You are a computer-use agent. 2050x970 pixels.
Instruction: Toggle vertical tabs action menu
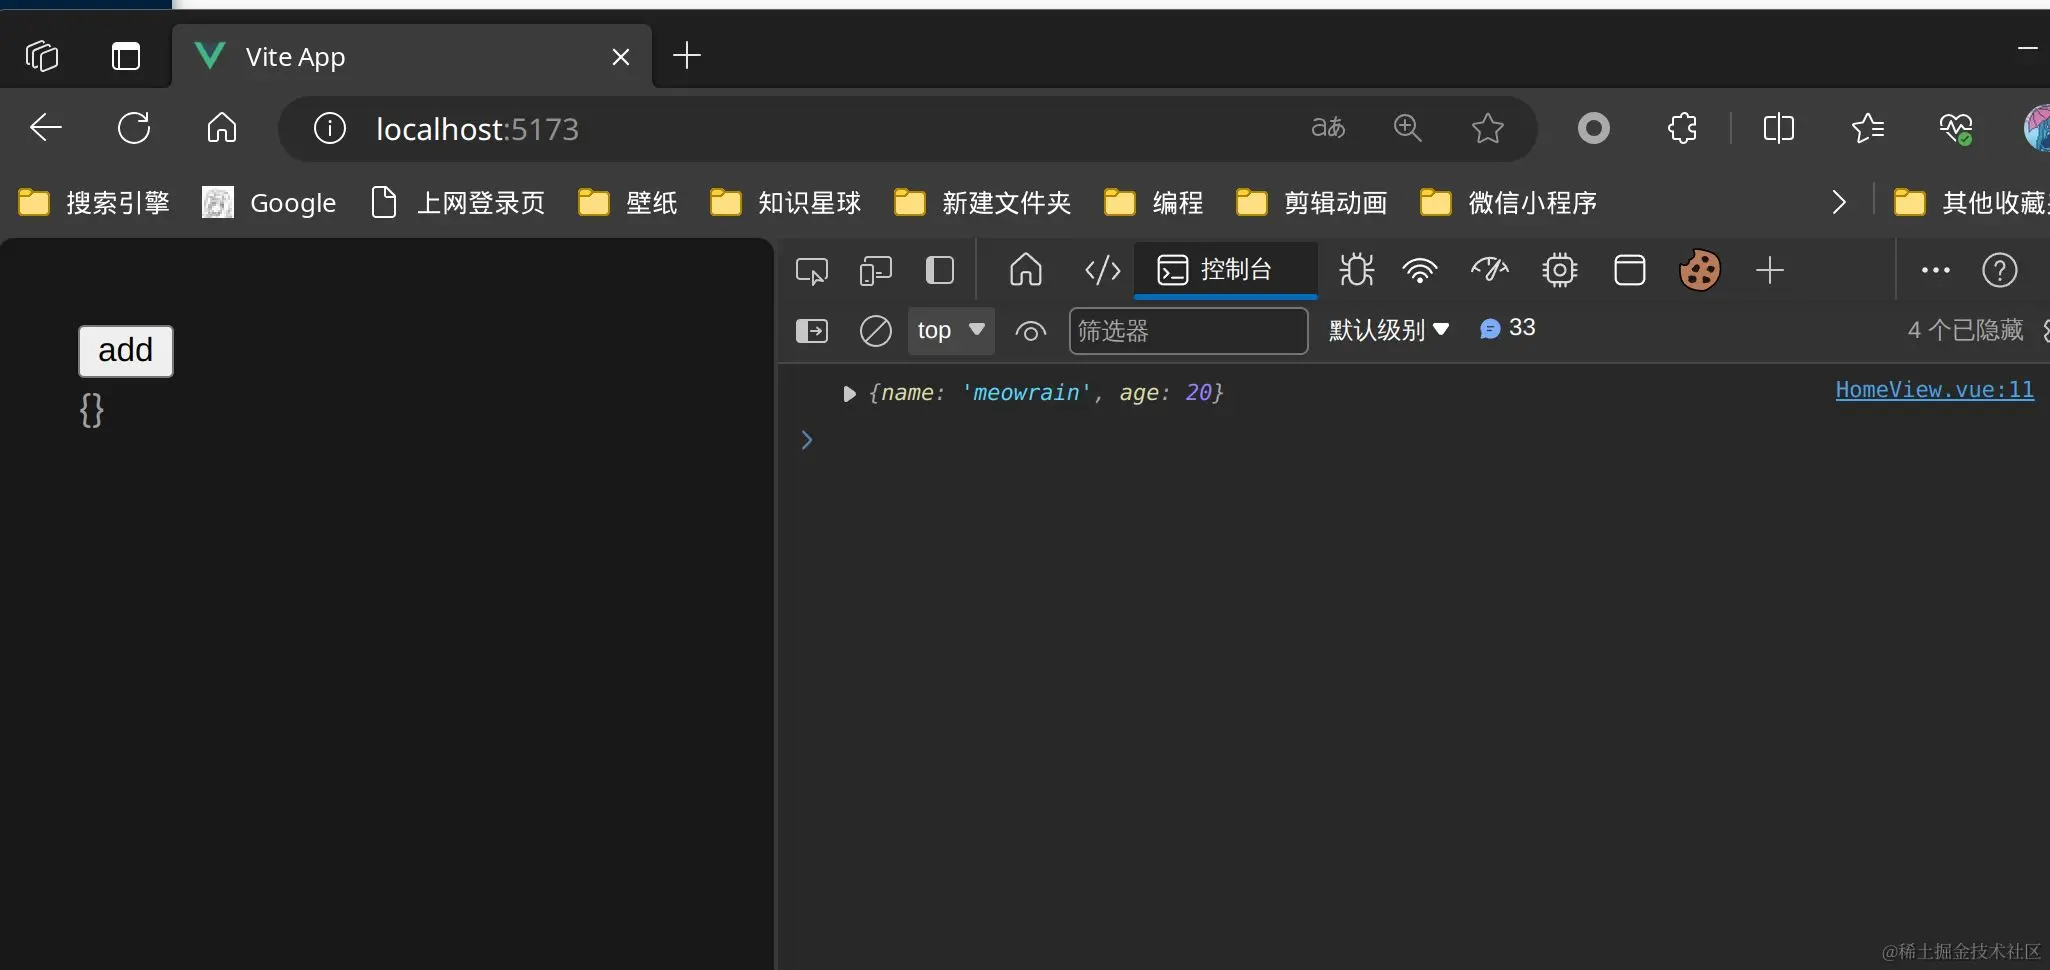click(x=126, y=56)
